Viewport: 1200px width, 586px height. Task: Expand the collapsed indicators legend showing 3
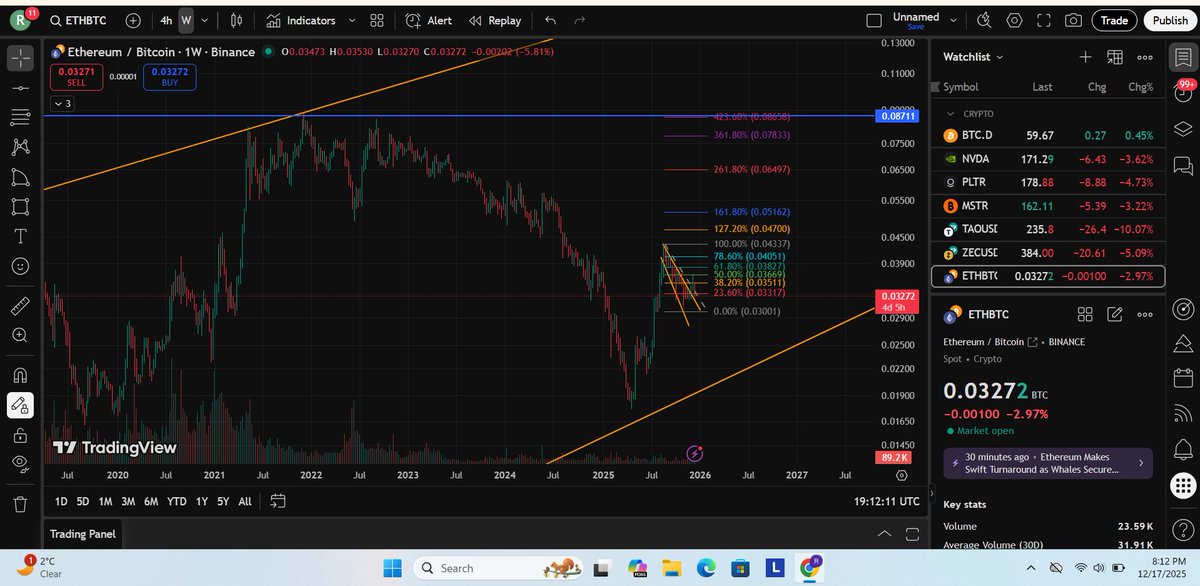(x=62, y=103)
